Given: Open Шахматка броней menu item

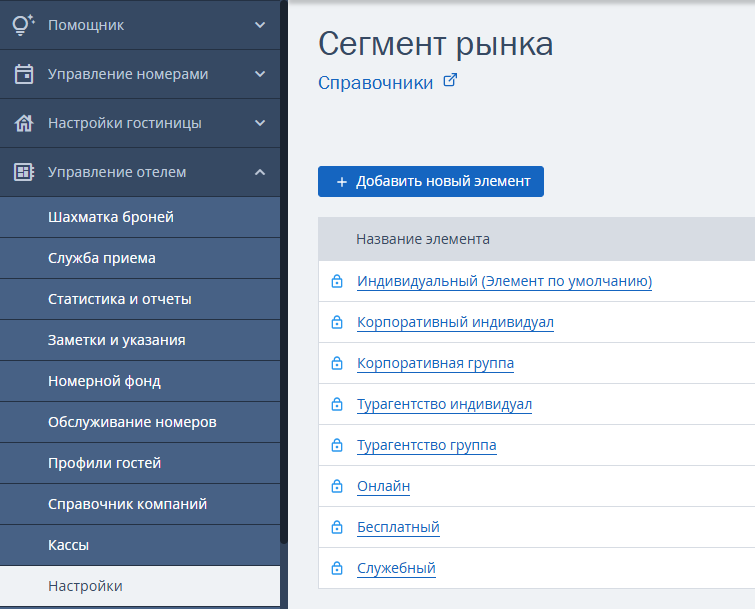Looking at the screenshot, I should [x=111, y=217].
